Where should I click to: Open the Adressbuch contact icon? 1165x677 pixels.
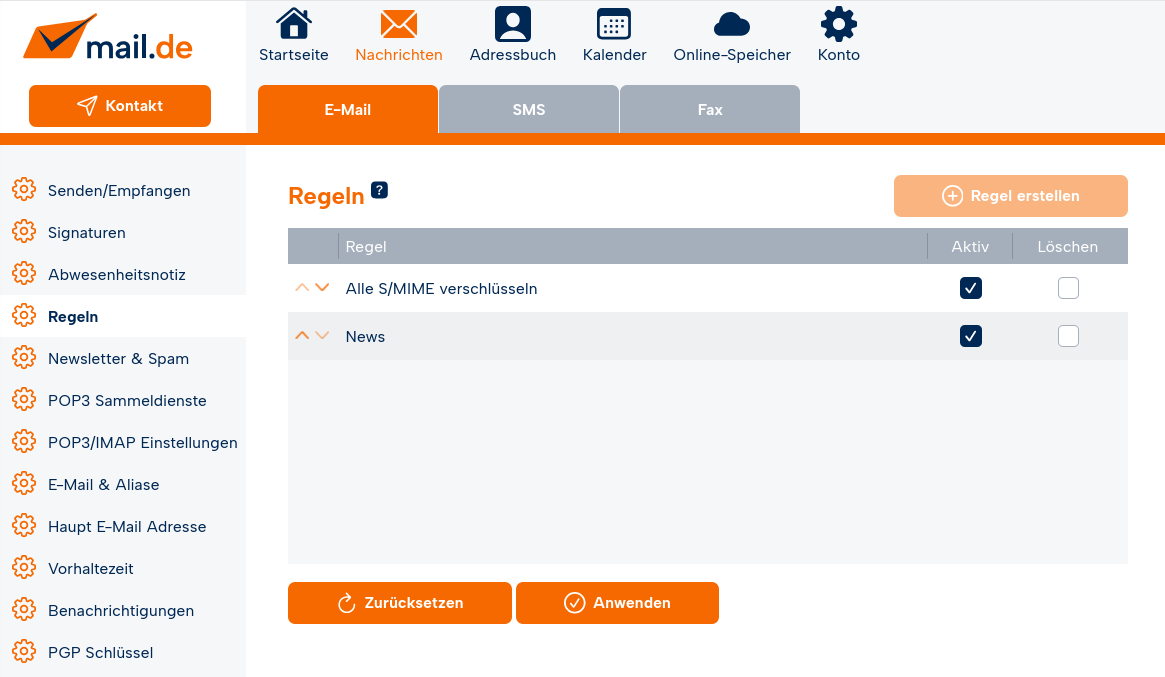click(513, 24)
